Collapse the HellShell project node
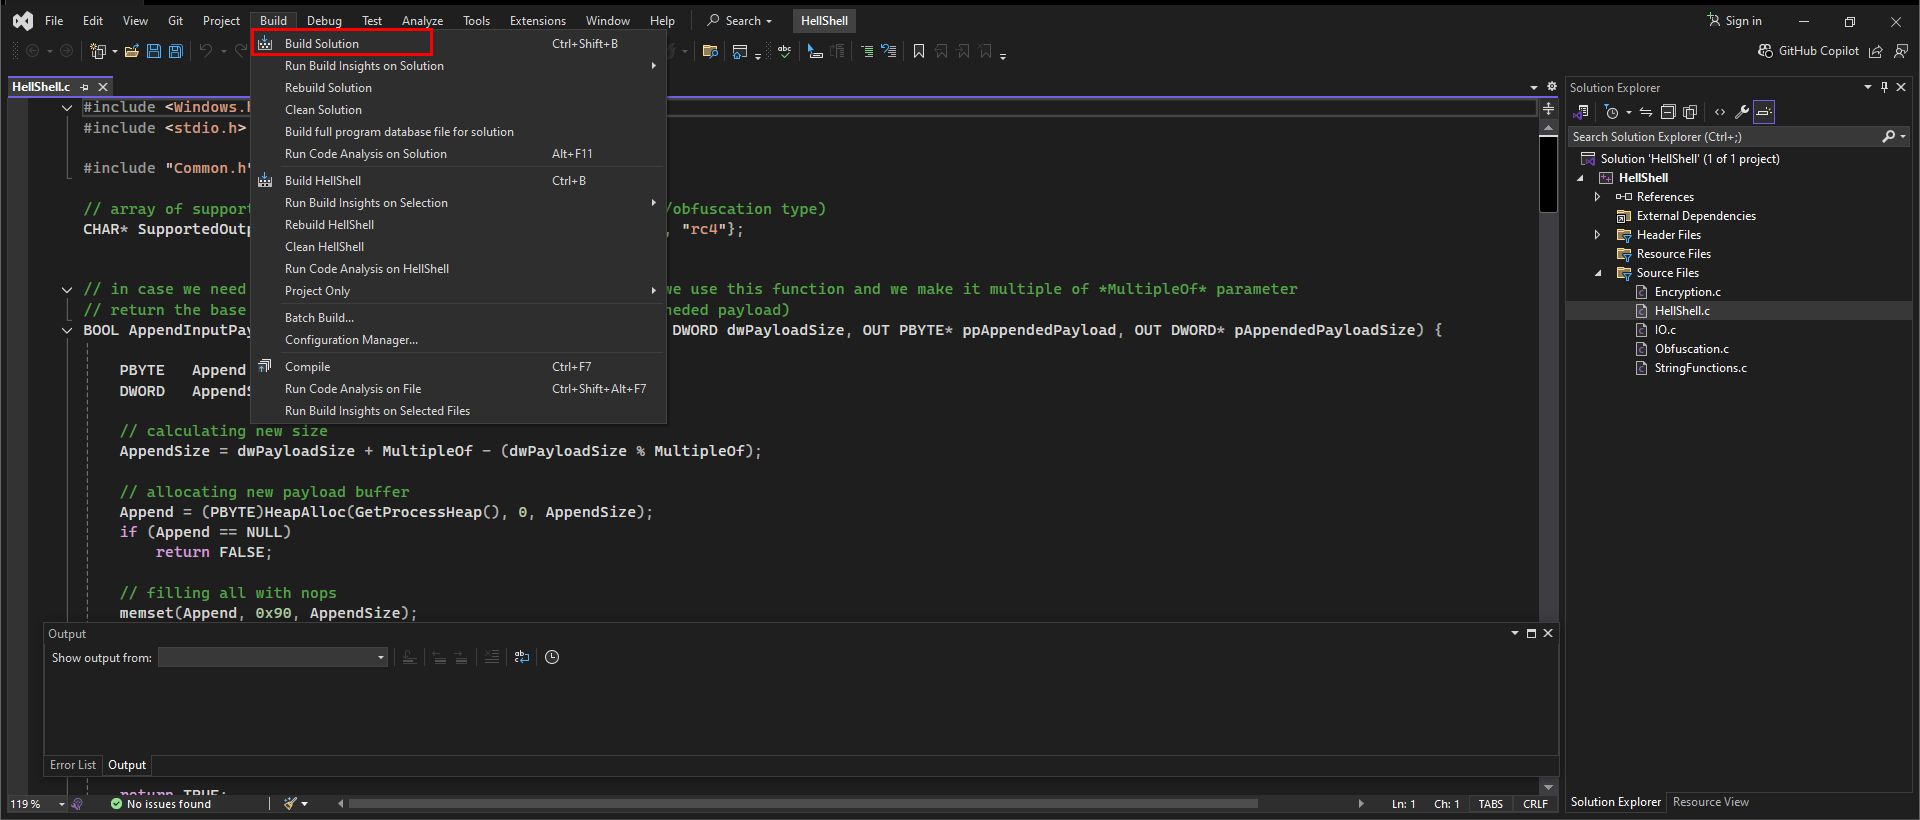Viewport: 1920px width, 820px height. click(1581, 178)
